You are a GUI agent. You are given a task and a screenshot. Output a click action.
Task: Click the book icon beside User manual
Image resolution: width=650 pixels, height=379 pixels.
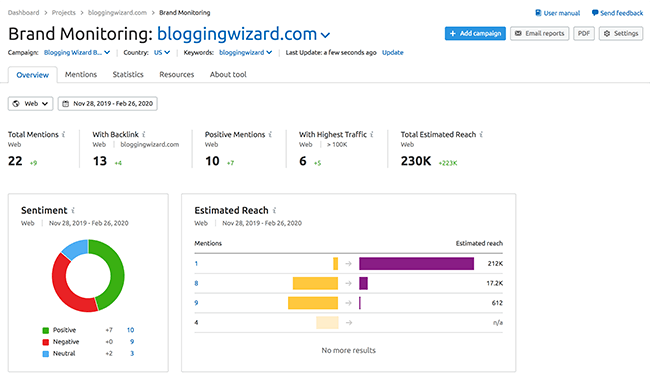pyautogui.click(x=538, y=13)
